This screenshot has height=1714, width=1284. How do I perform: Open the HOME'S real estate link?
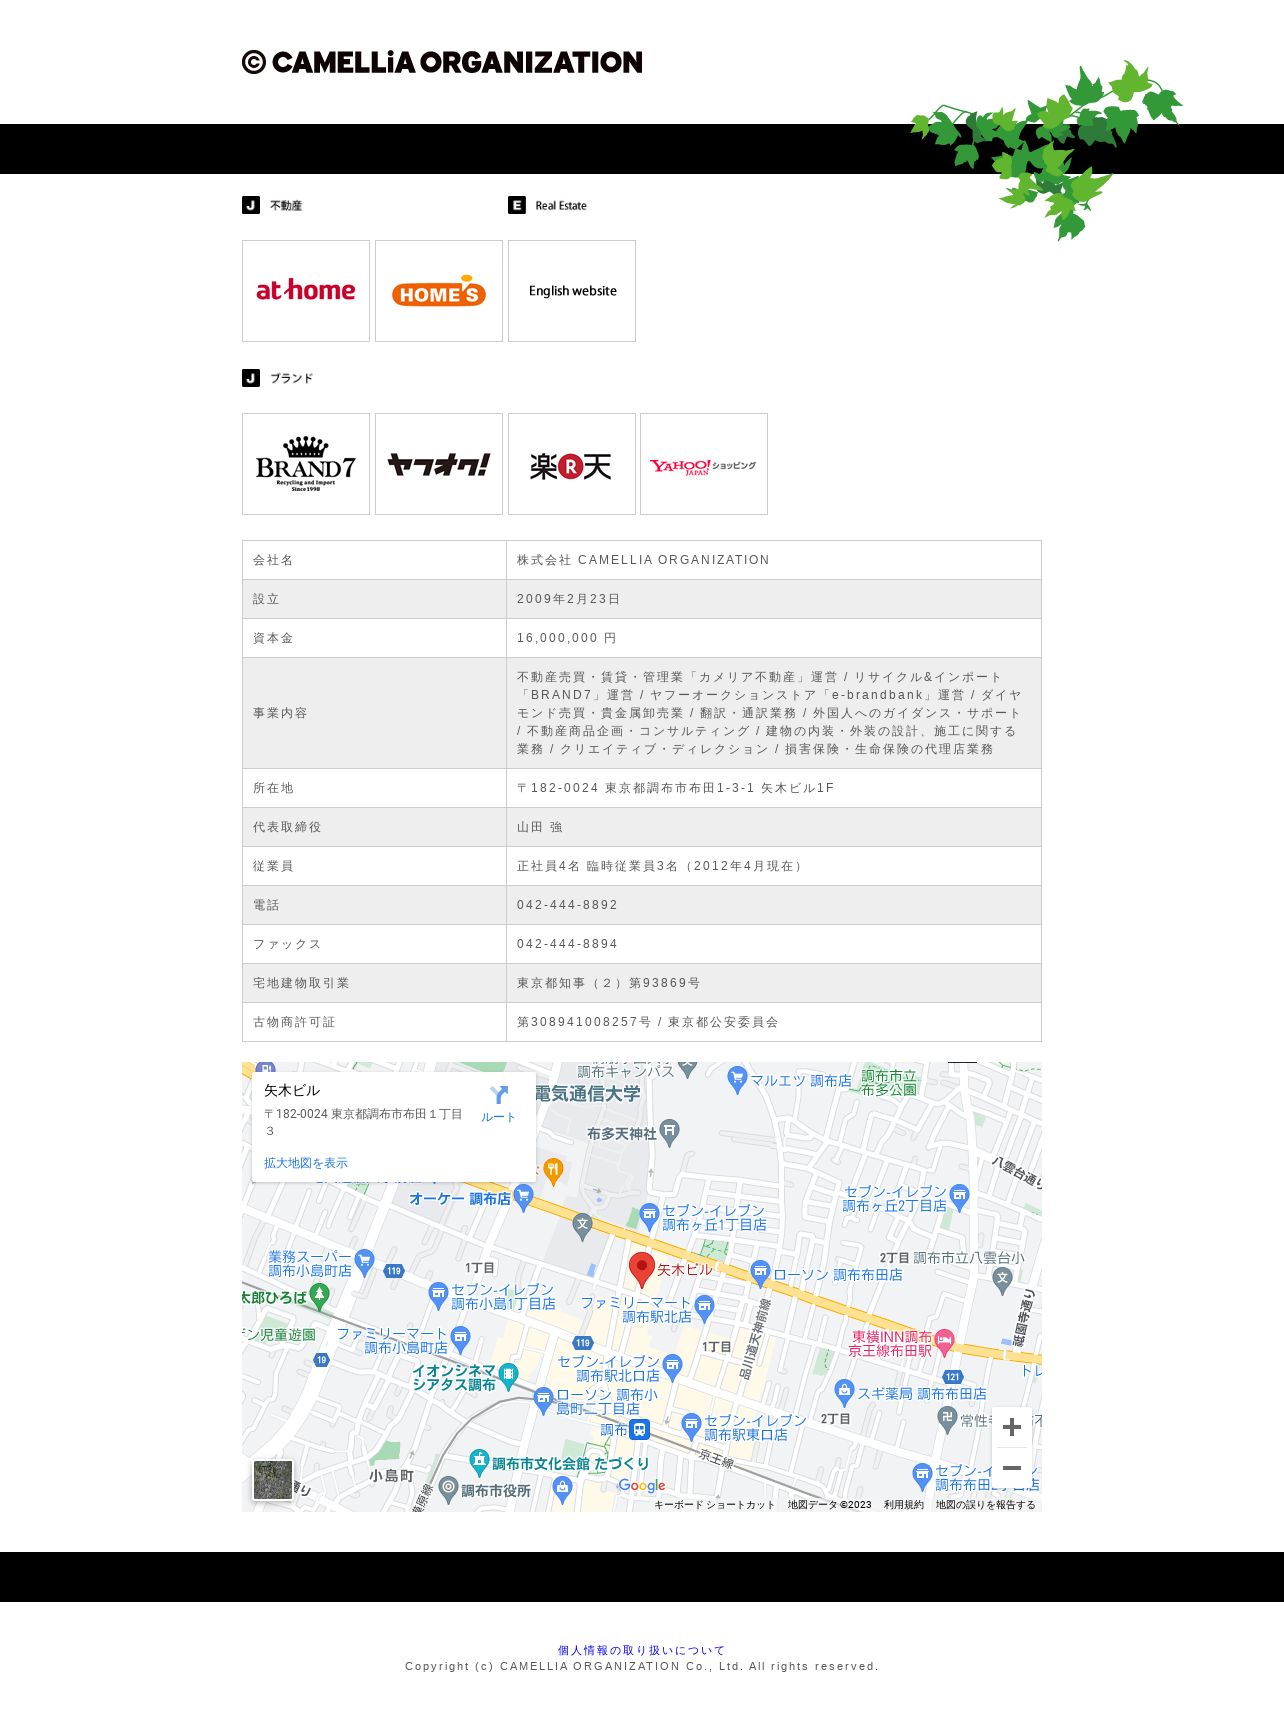(439, 291)
